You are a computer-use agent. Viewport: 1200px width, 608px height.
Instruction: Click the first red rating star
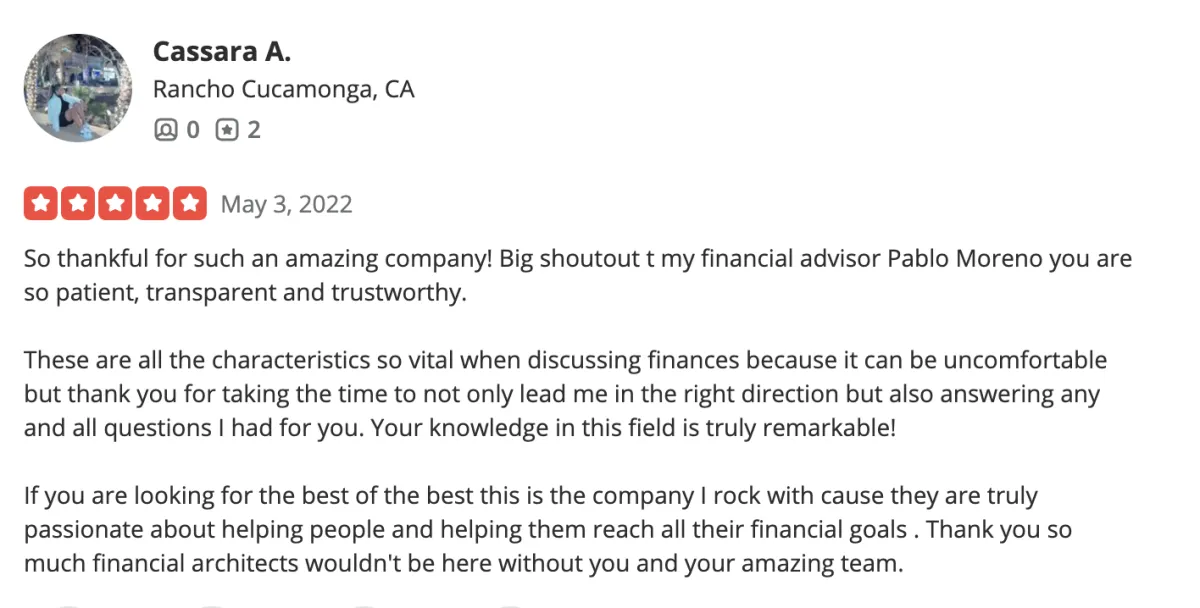(41, 204)
